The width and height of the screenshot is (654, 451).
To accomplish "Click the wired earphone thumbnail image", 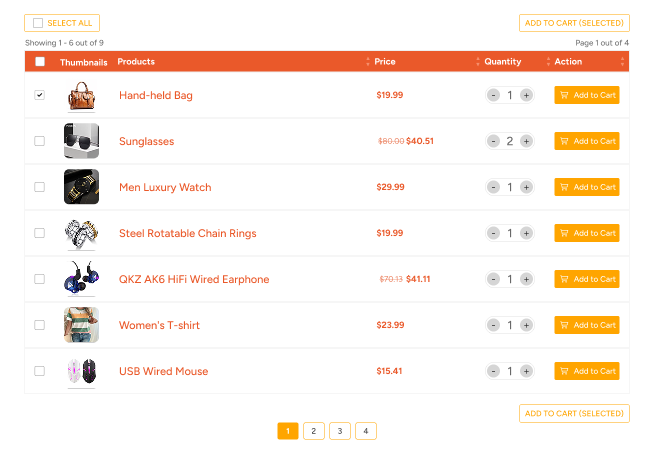I will coord(81,277).
